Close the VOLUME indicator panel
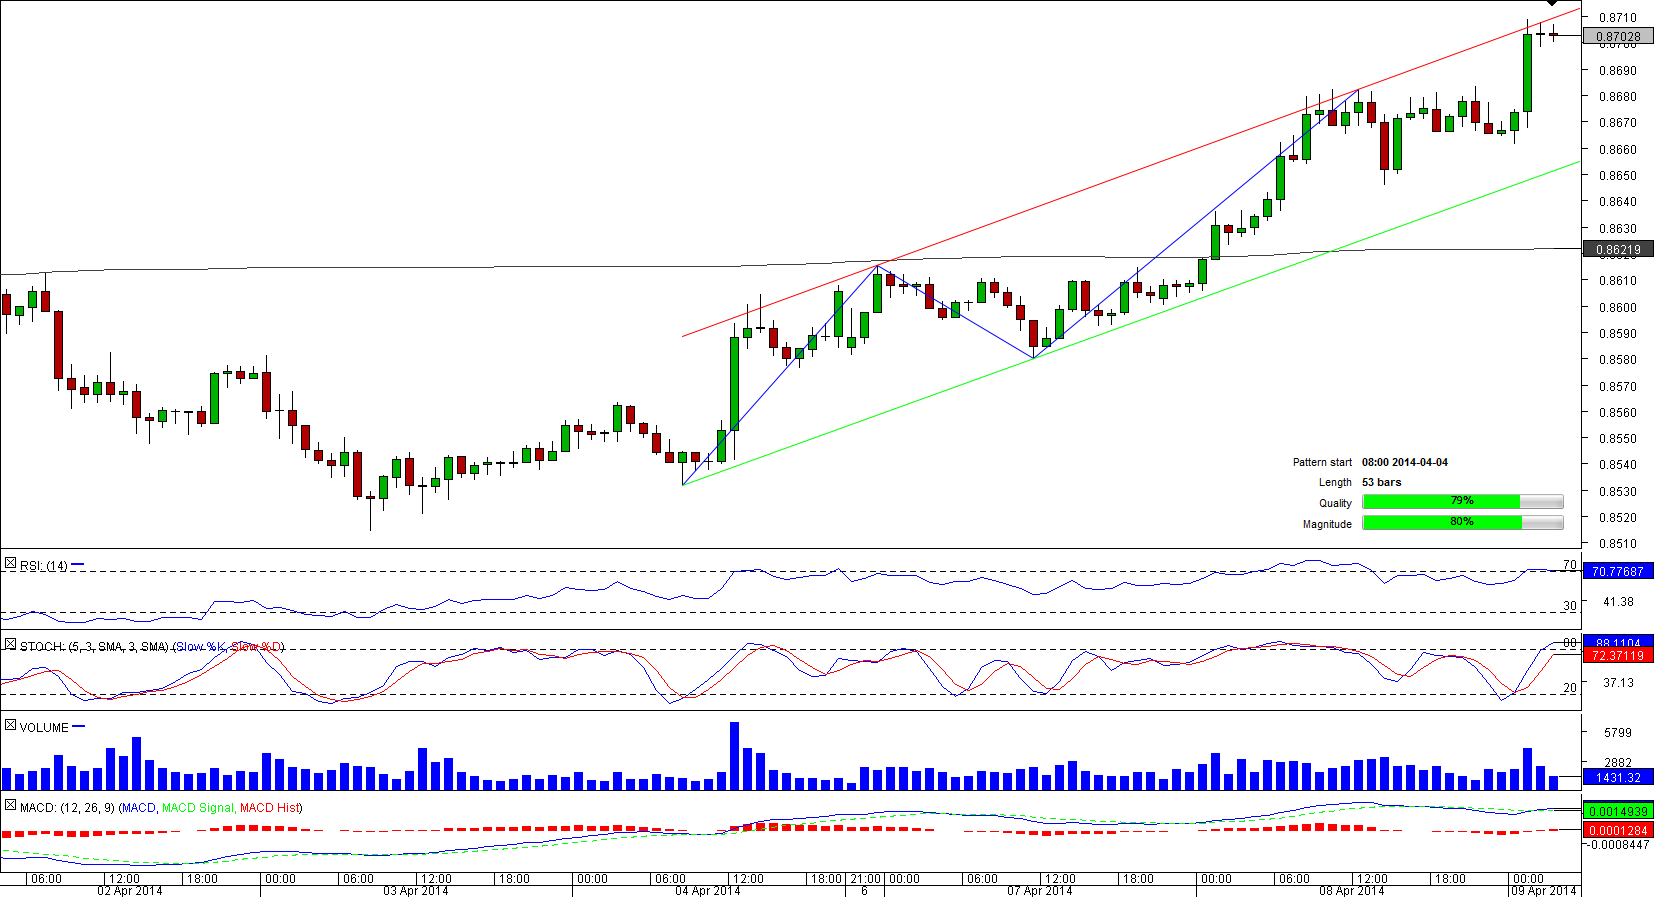 tap(10, 725)
